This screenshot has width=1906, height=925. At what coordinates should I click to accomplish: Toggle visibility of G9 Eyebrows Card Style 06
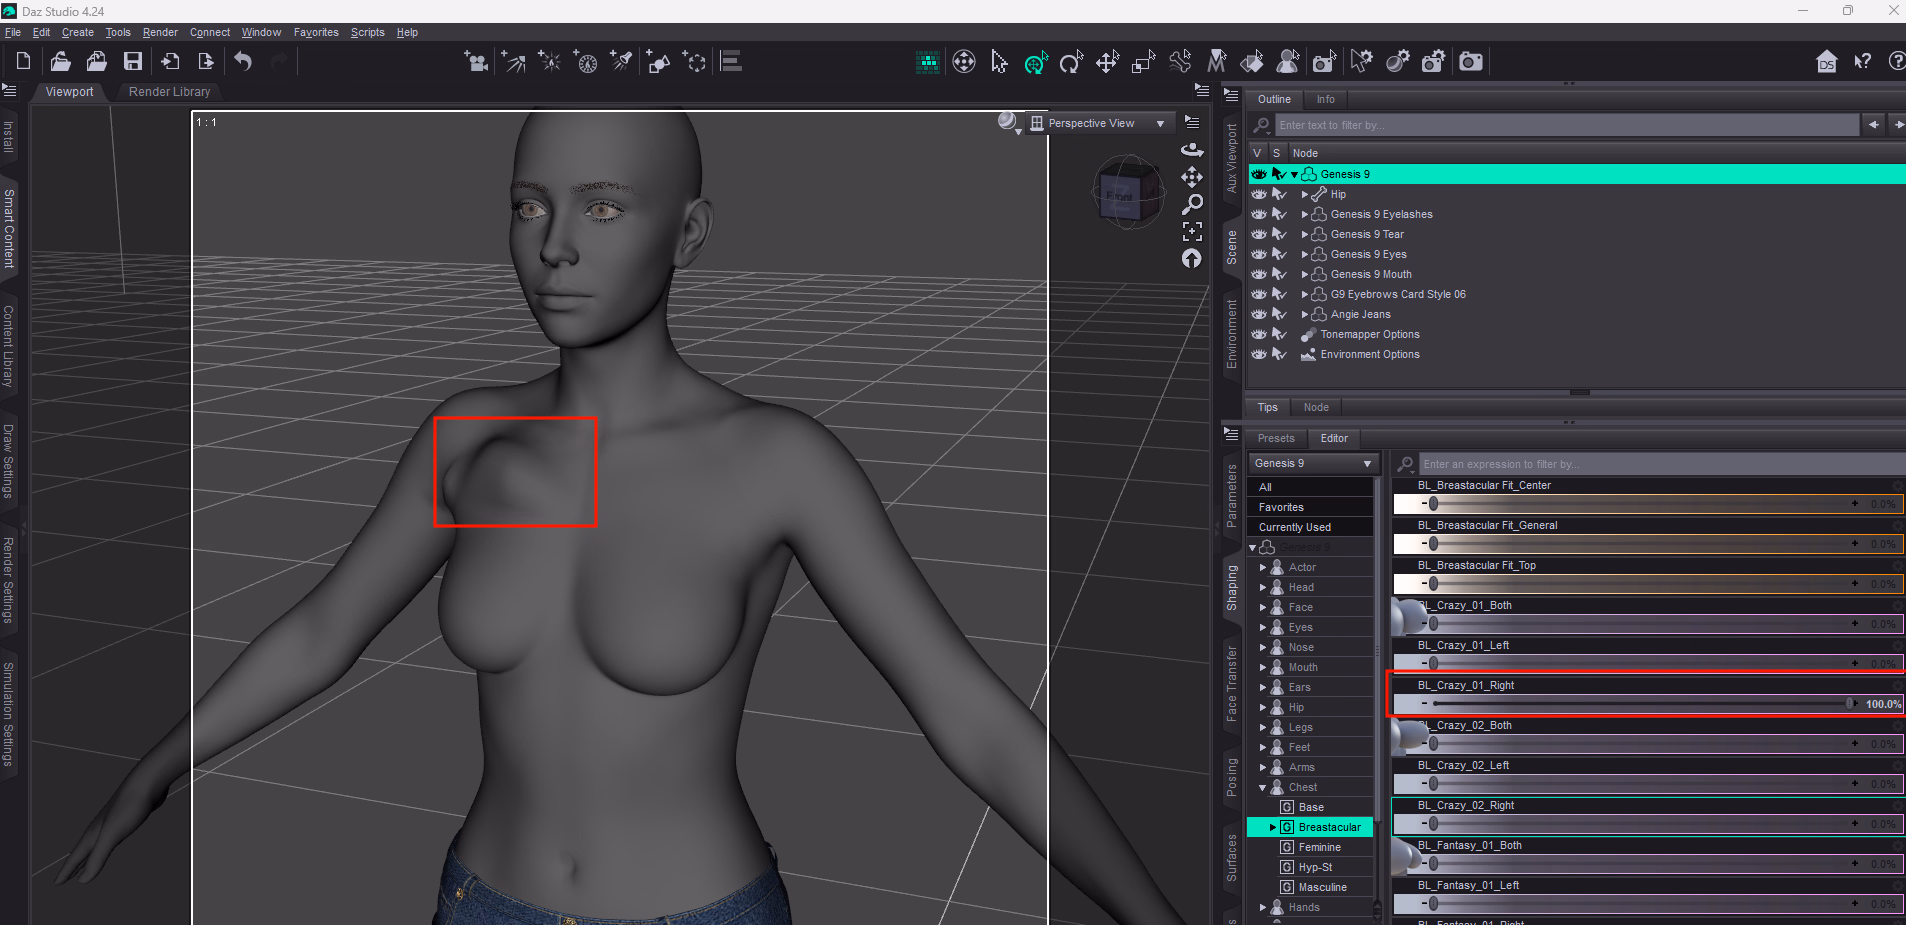[x=1259, y=294]
